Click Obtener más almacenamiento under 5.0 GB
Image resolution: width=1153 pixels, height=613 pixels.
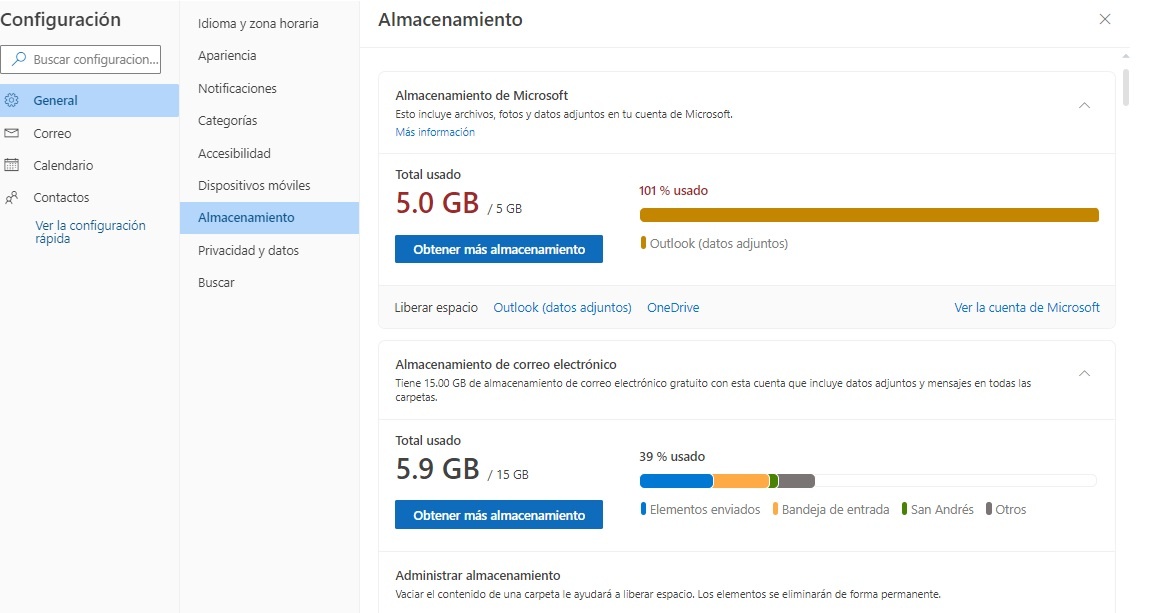point(499,249)
